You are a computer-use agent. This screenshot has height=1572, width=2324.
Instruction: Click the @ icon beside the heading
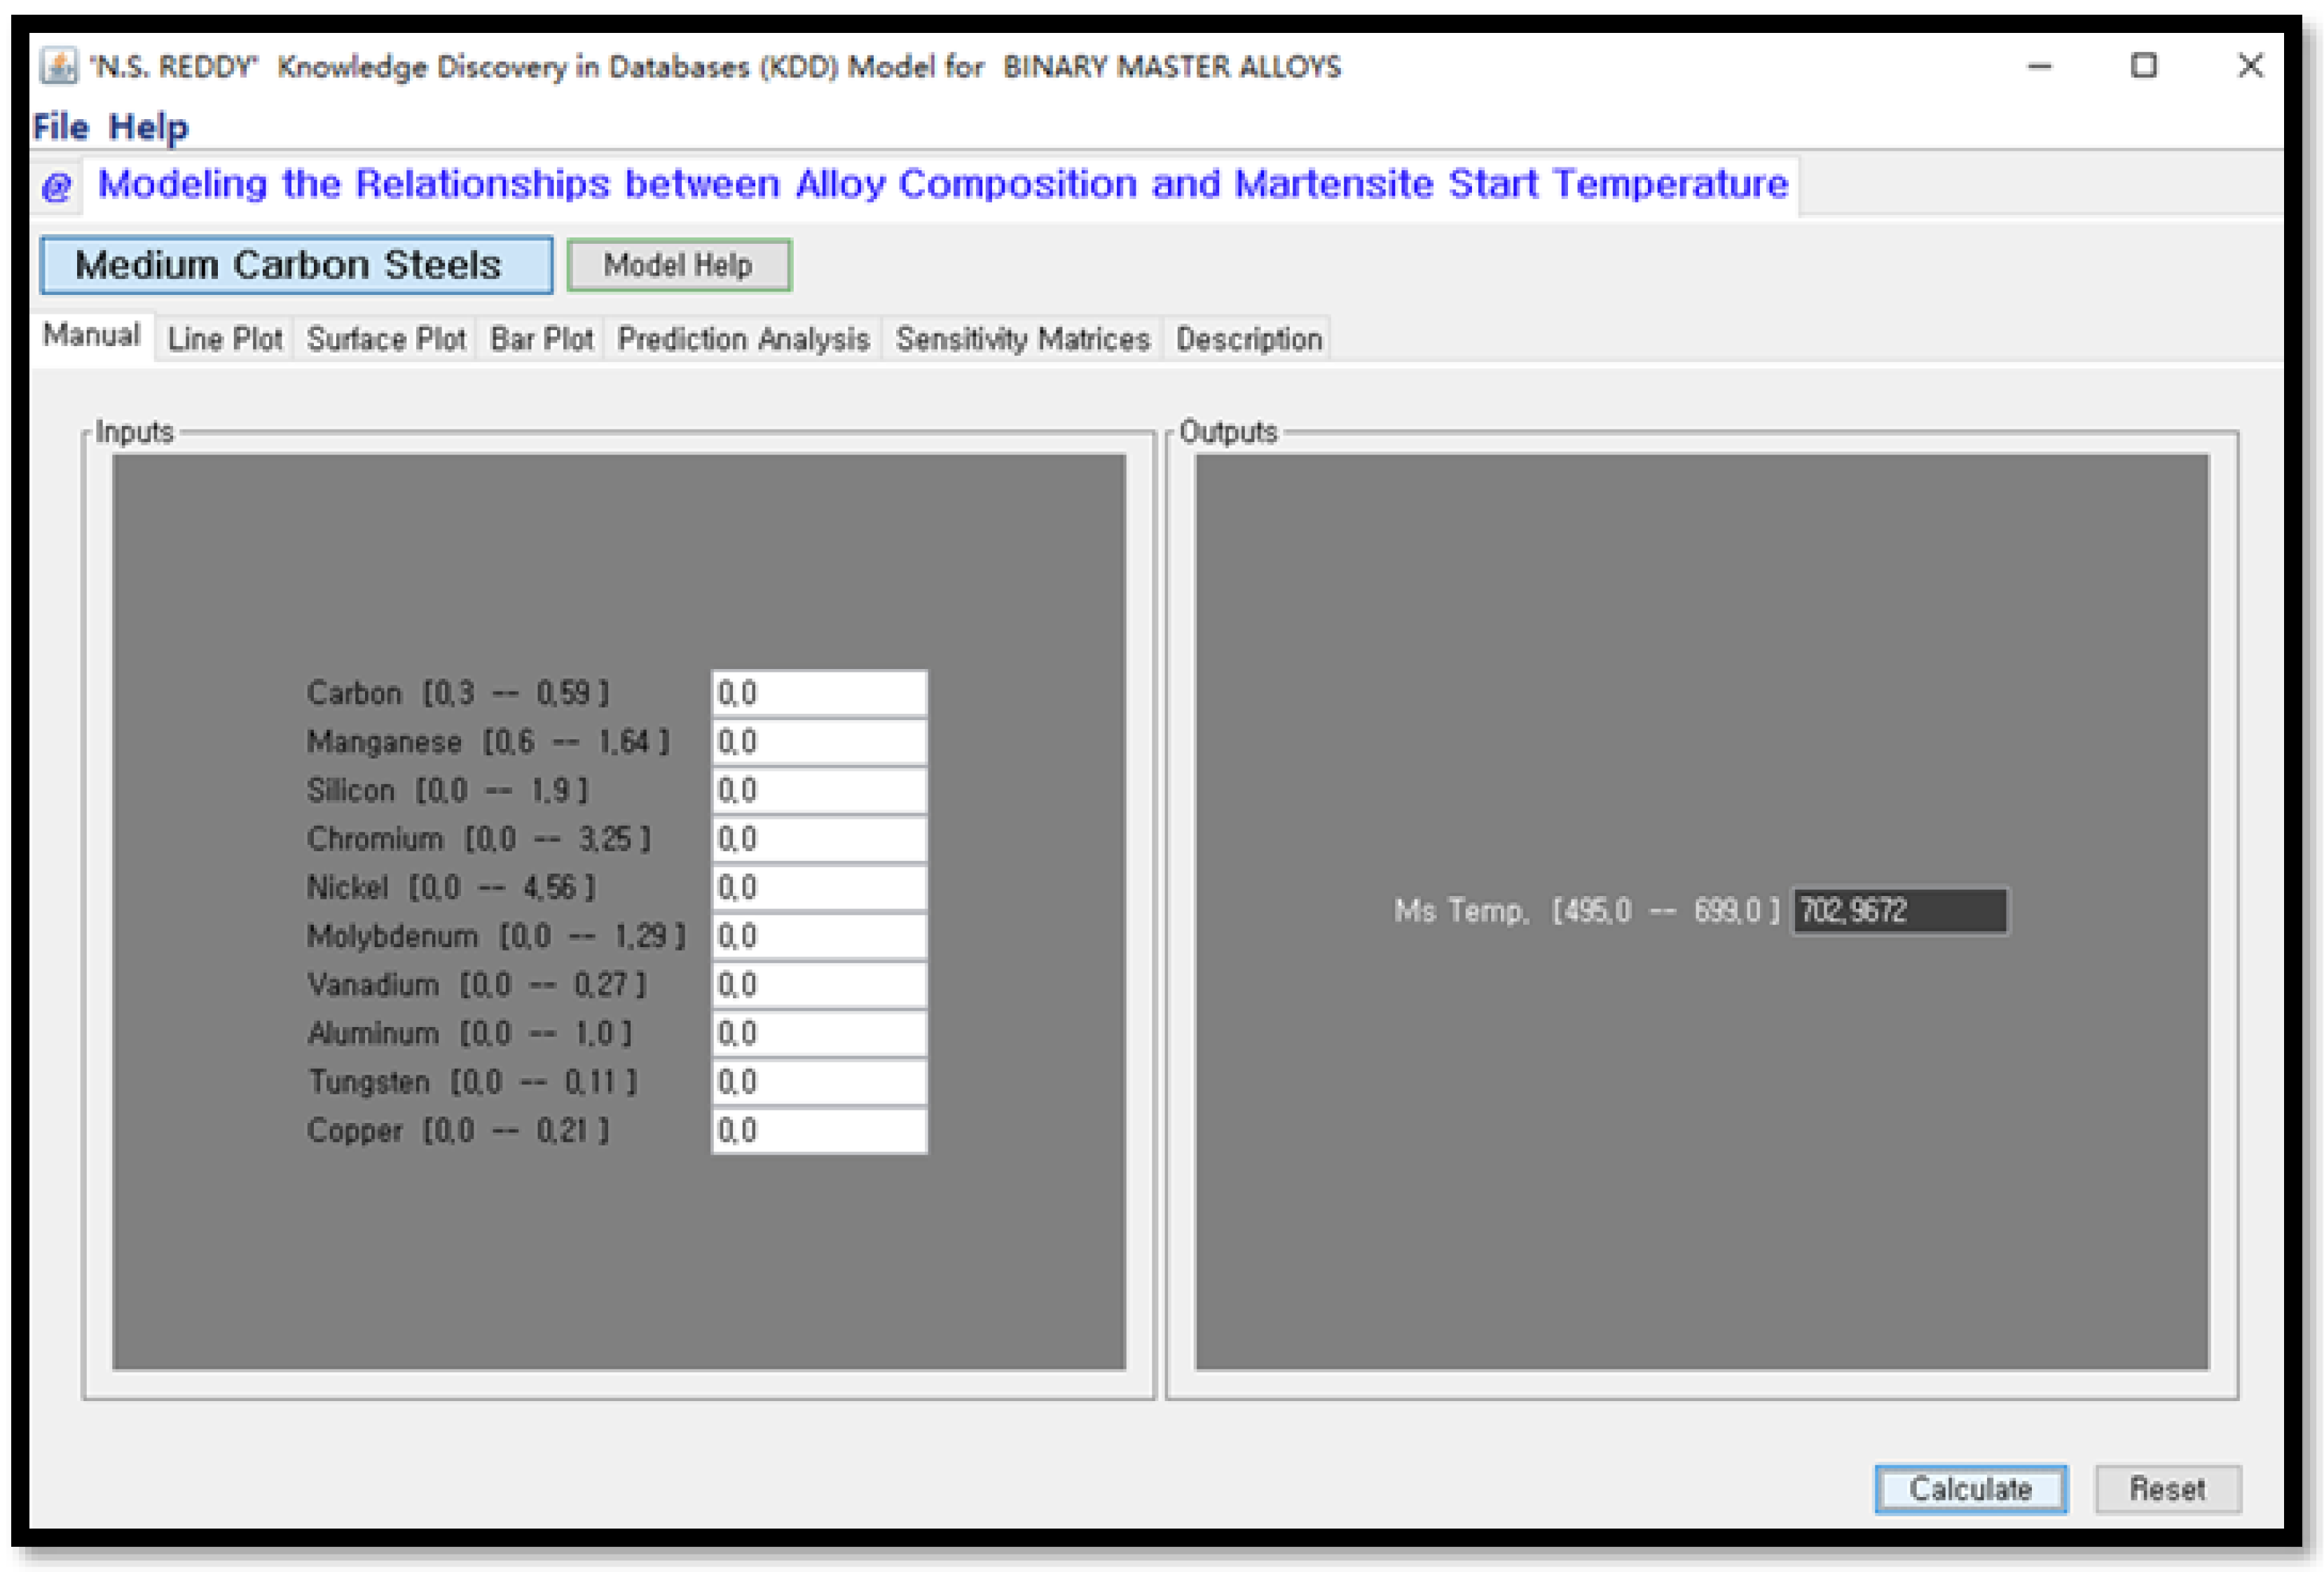click(x=56, y=186)
